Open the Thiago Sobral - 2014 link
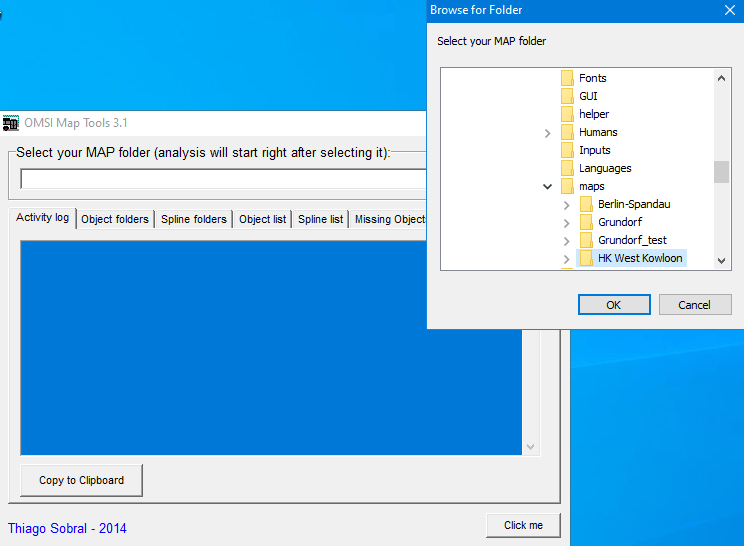The image size is (744, 546). (x=67, y=528)
